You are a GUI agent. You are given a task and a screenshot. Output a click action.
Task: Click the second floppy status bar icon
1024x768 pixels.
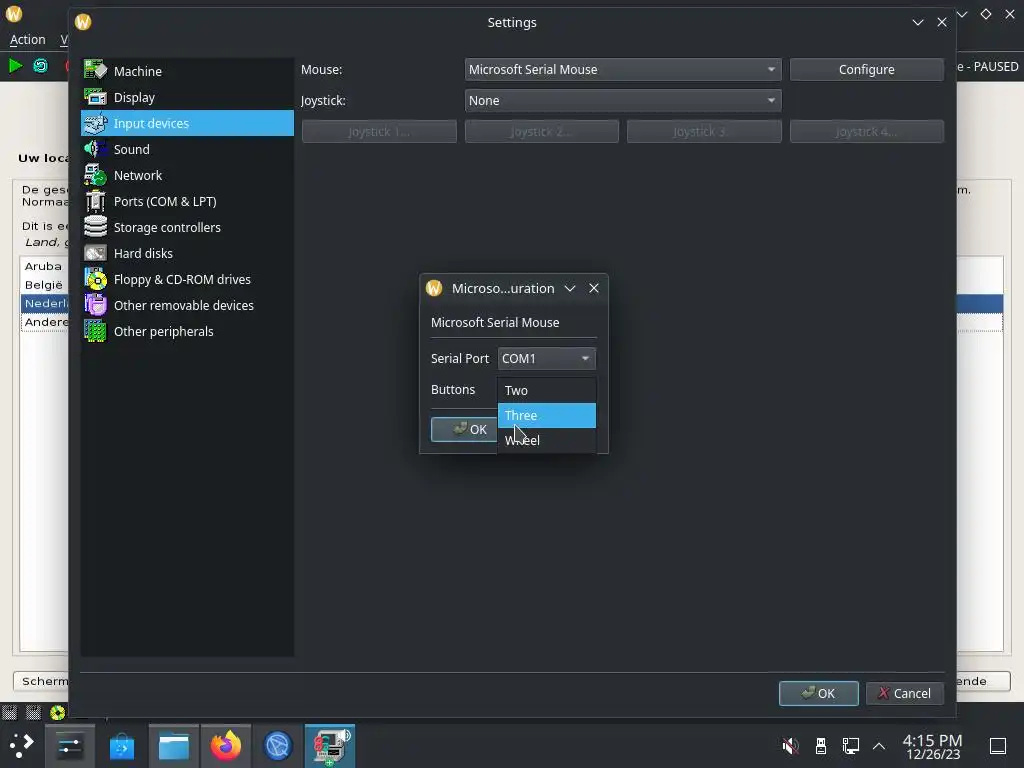pyautogui.click(x=33, y=712)
